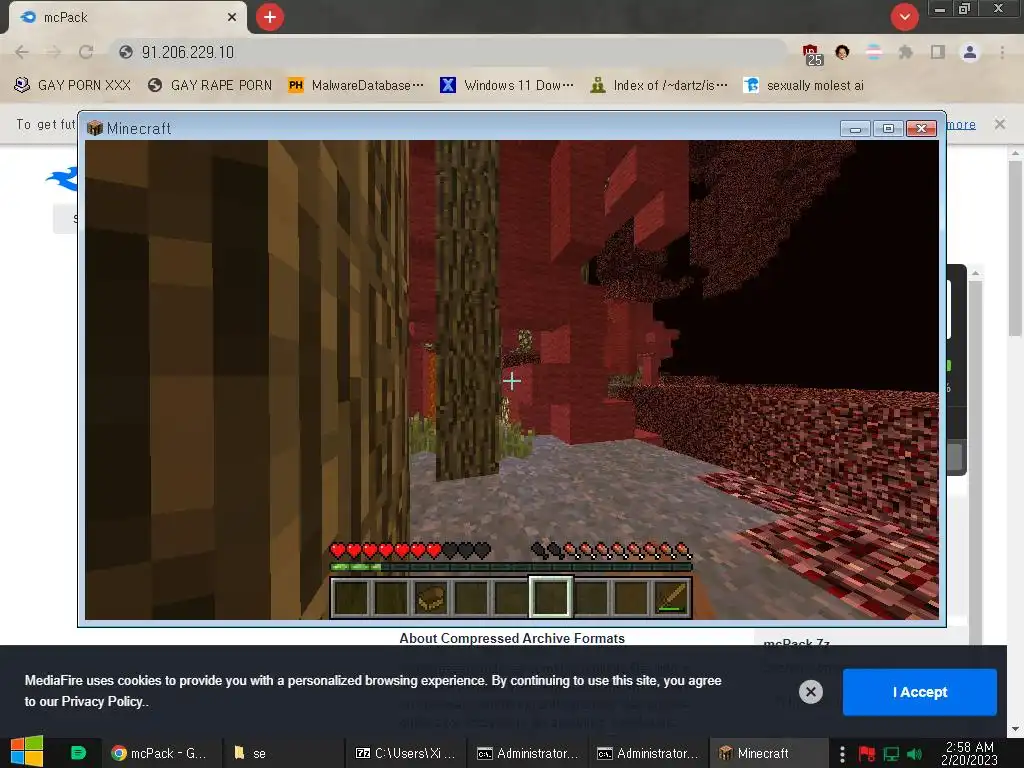
Task: Click the experience bar in Minecraft
Action: point(511,567)
